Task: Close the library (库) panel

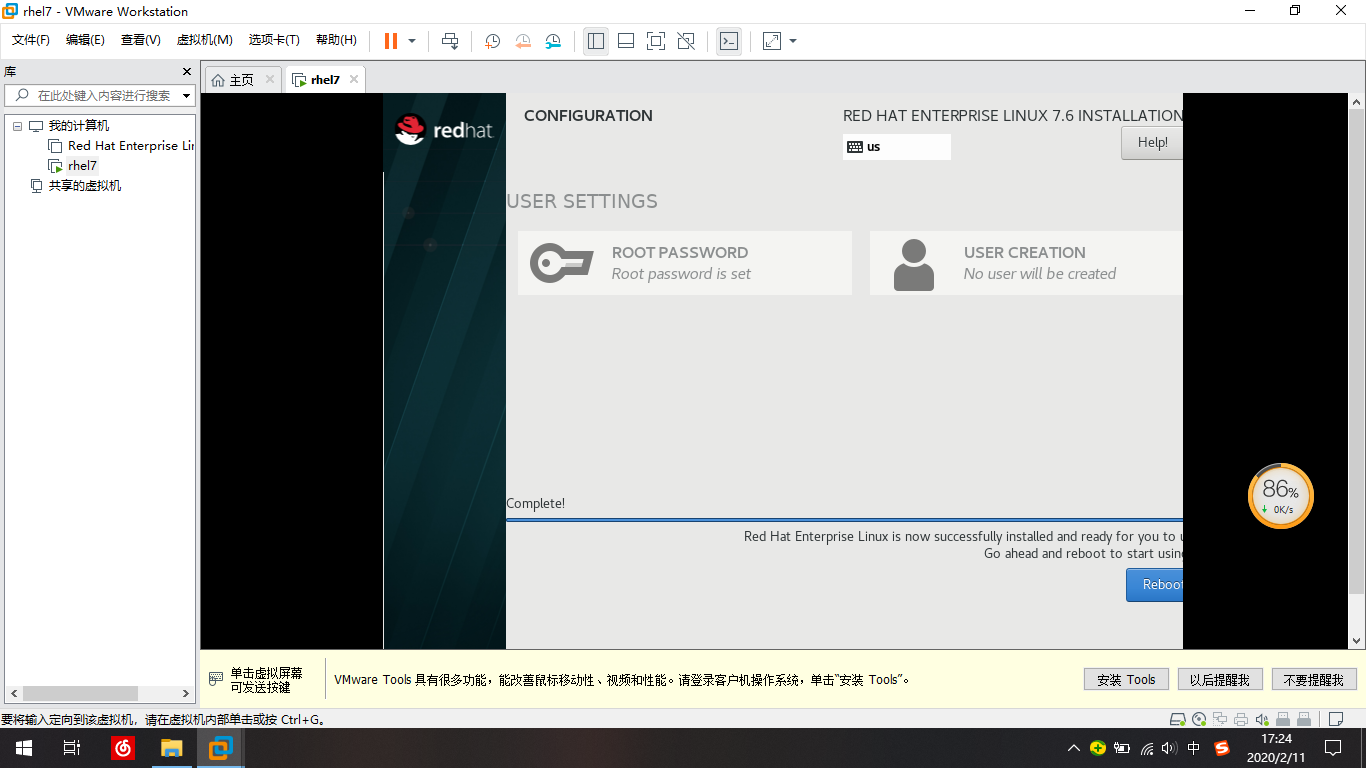Action: (x=186, y=72)
